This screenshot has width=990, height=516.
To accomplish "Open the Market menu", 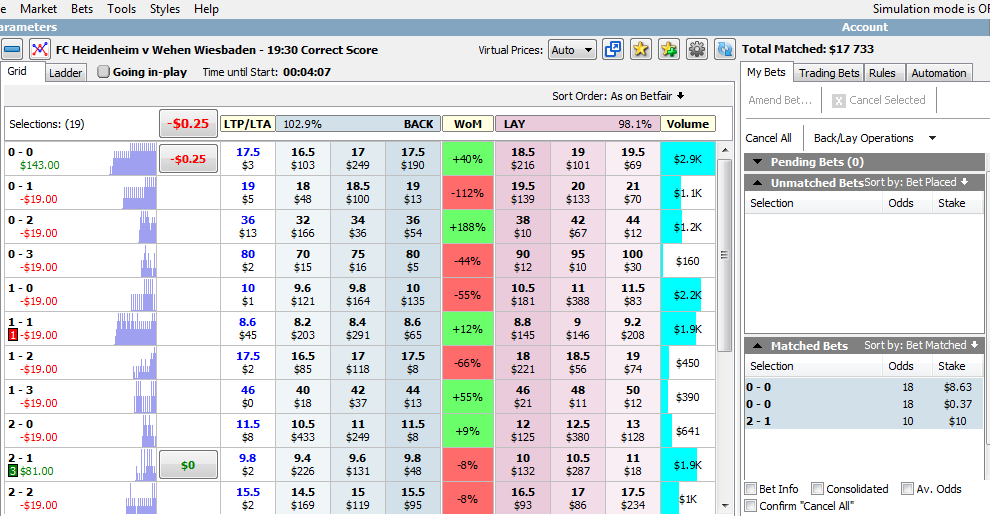I will point(39,9).
